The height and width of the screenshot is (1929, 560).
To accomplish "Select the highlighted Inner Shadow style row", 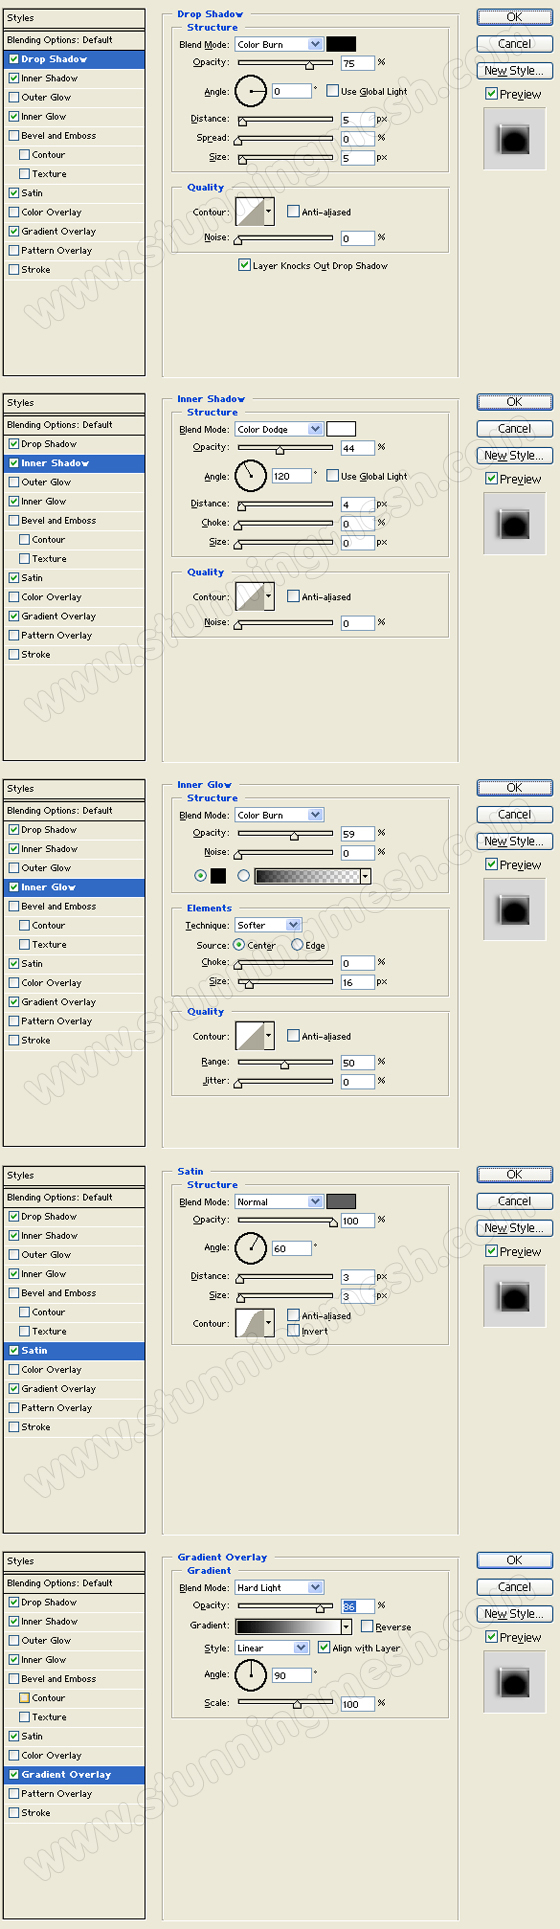I will point(74,463).
